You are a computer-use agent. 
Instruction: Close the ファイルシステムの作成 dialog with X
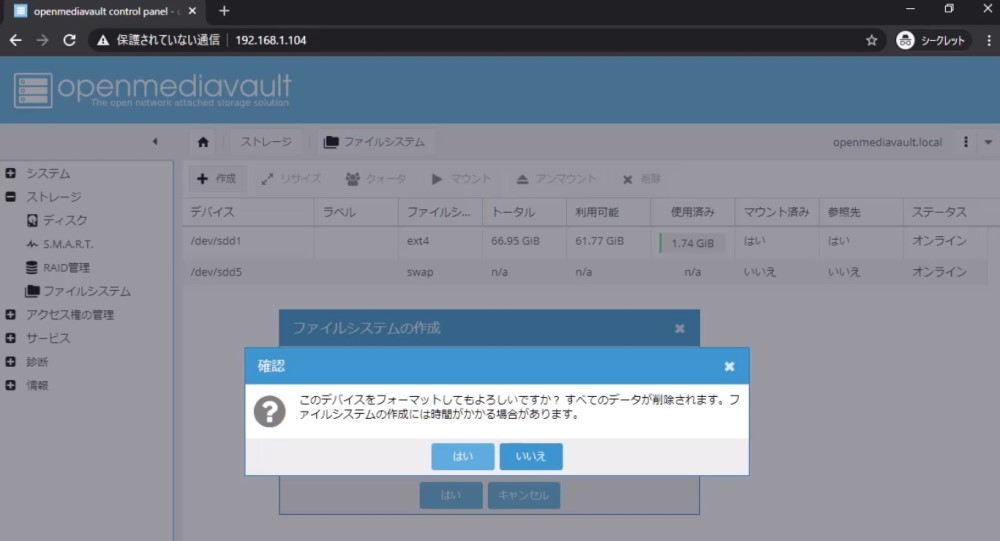point(680,328)
